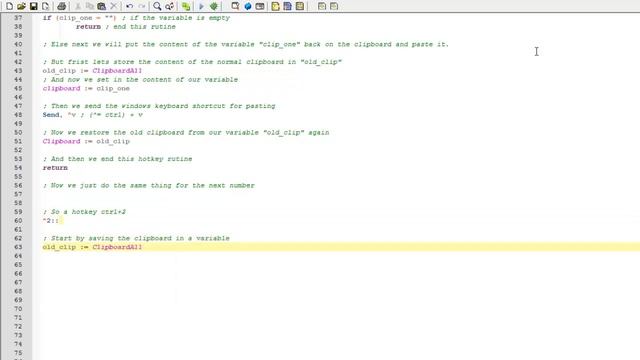Undo the last edit
640x360 pixels.
tap(129, 6)
